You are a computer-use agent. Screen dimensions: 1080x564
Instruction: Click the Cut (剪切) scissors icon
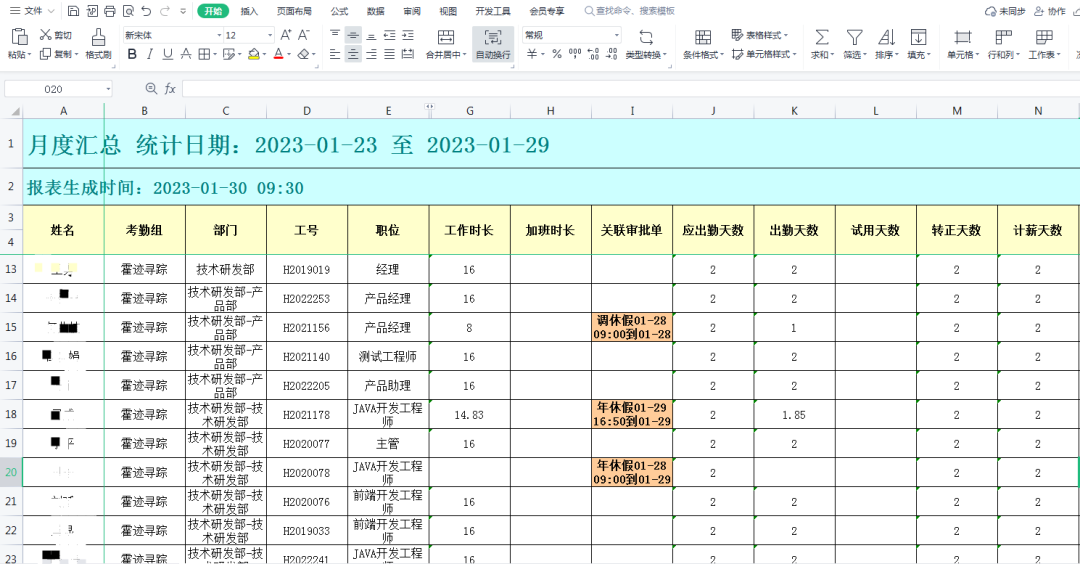[x=46, y=35]
